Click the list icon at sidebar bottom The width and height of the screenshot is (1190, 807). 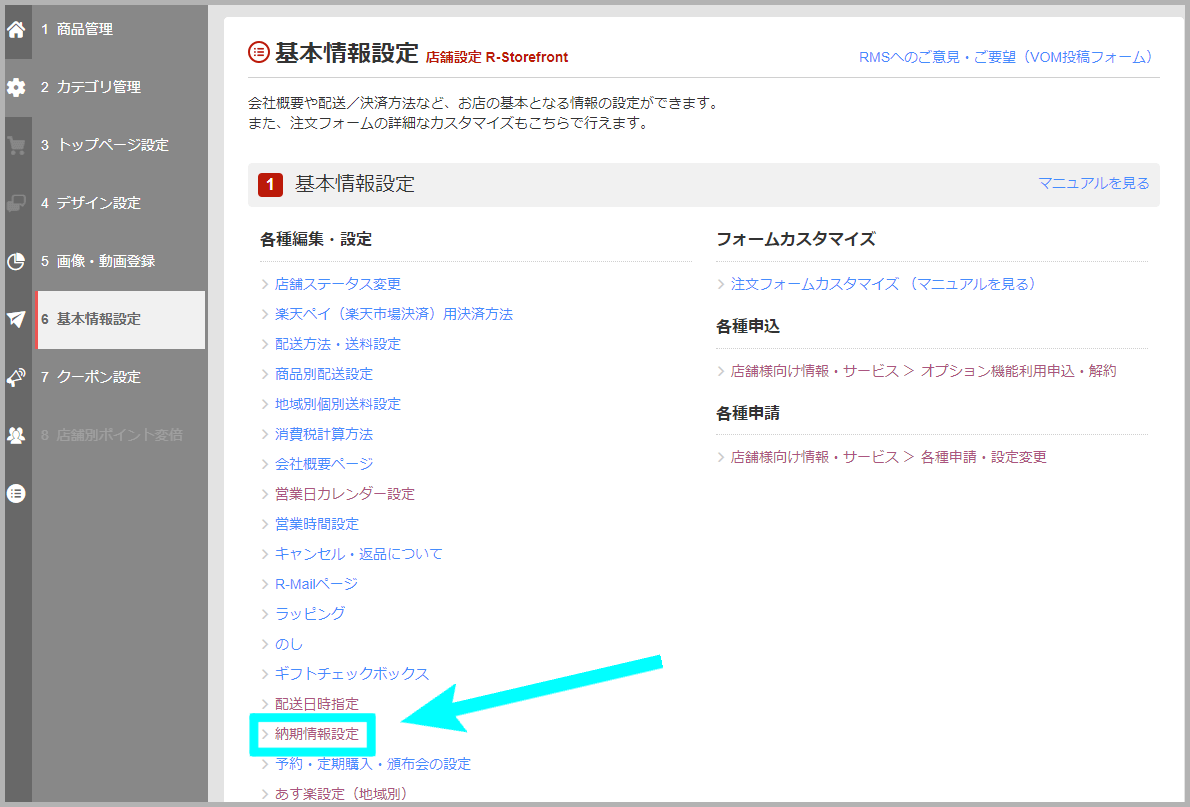coord(16,493)
